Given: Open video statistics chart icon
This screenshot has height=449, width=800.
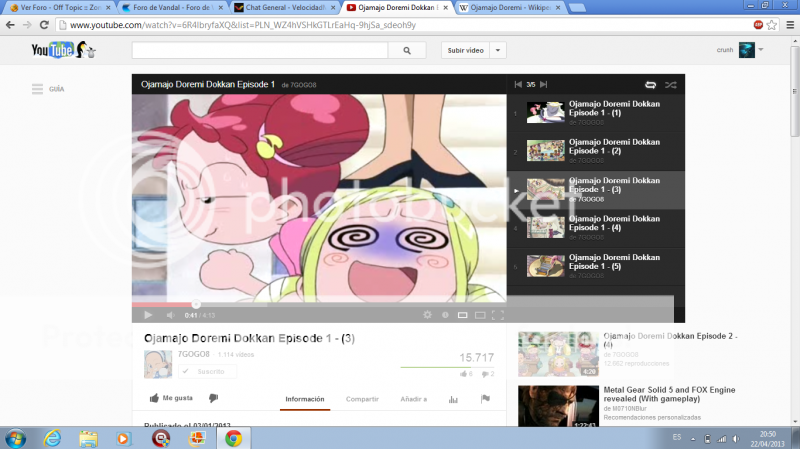Looking at the screenshot, I should (x=453, y=399).
